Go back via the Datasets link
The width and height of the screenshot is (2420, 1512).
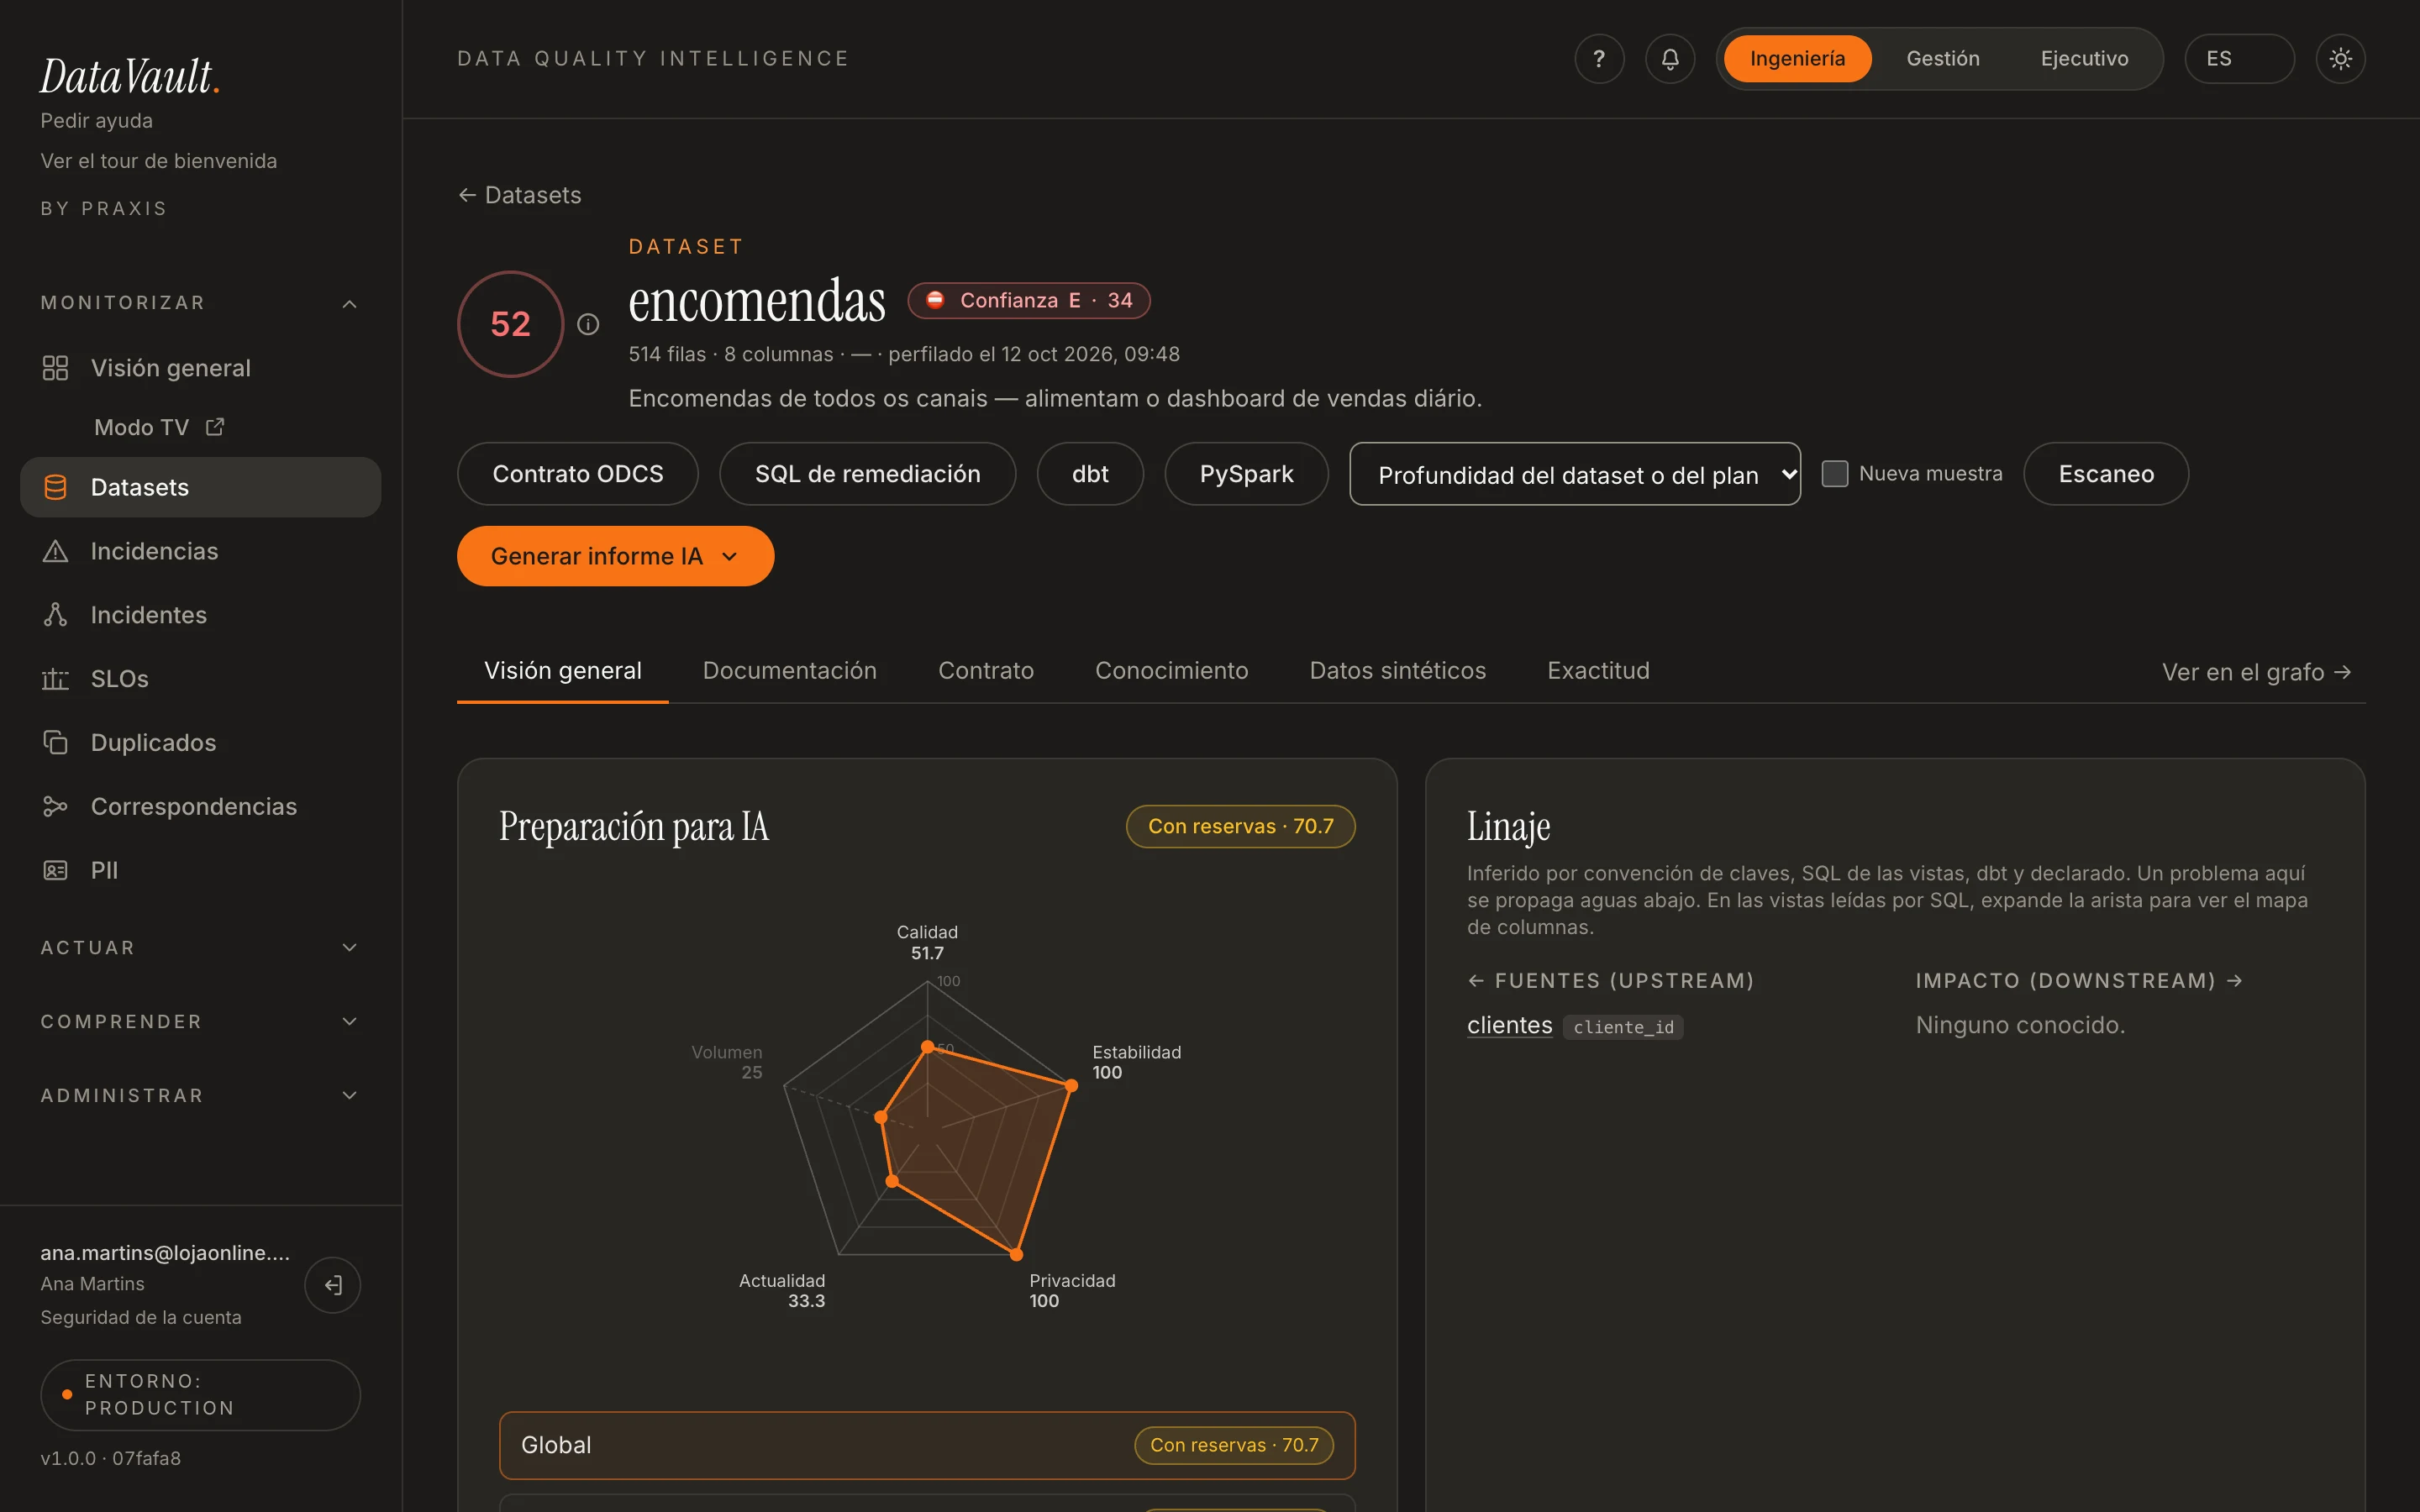[x=519, y=195]
